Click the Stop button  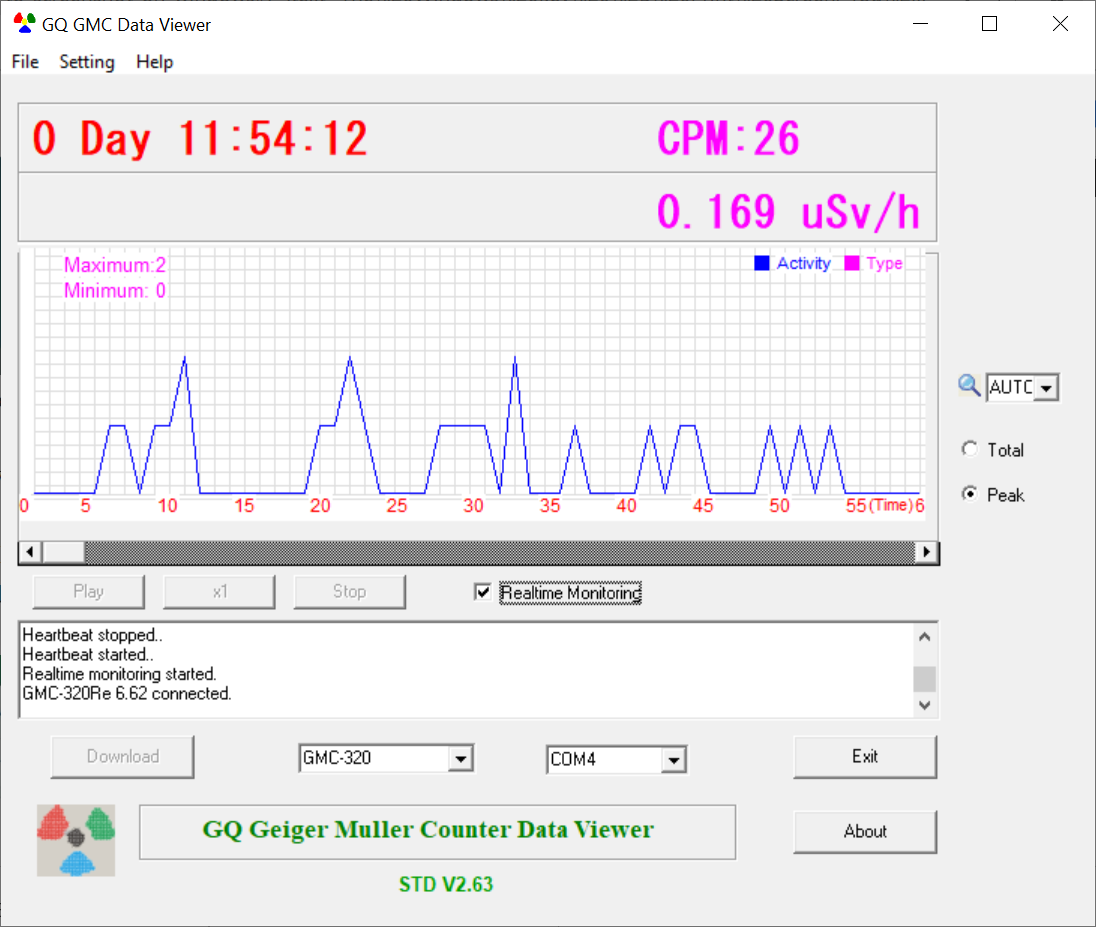click(x=349, y=591)
